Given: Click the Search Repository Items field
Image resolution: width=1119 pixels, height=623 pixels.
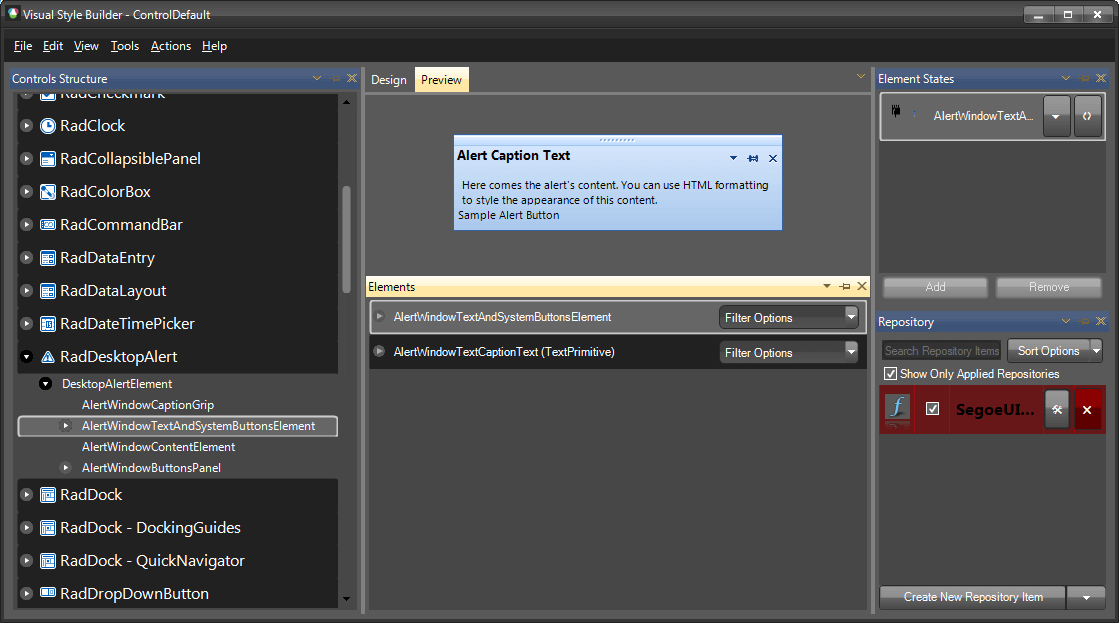Looking at the screenshot, I should (x=941, y=350).
